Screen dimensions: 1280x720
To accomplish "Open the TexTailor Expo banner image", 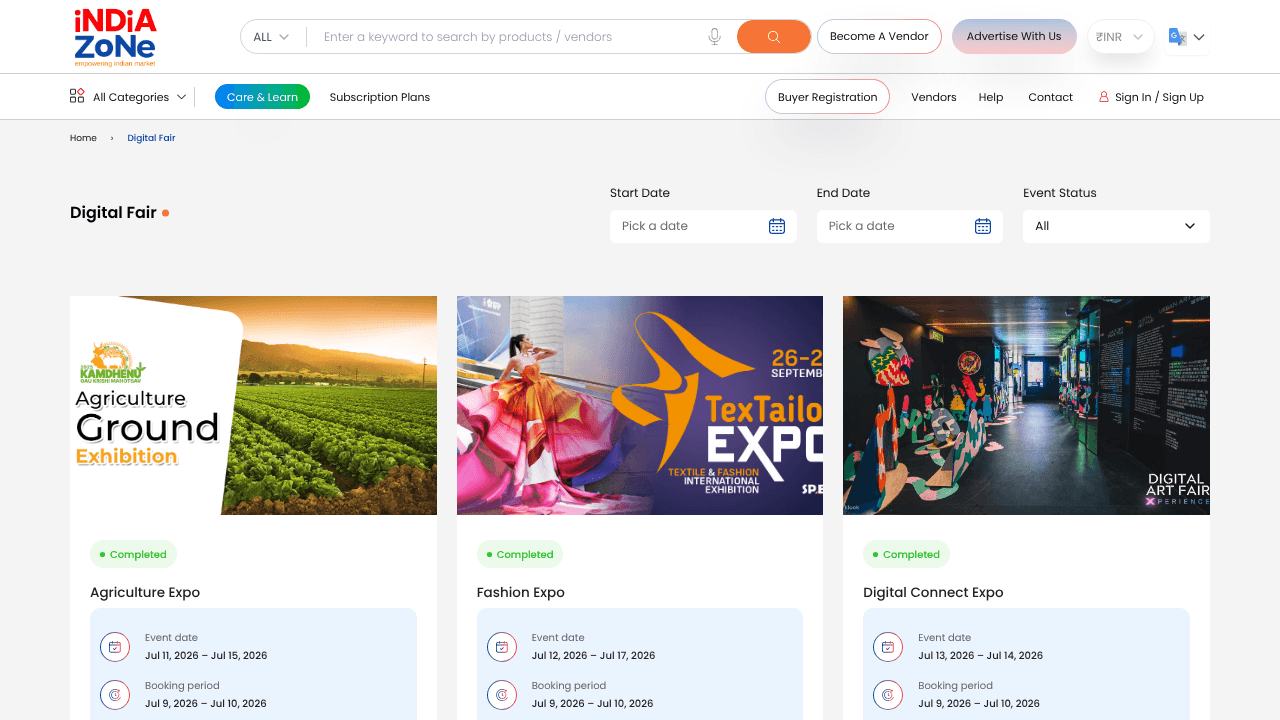I will coord(640,405).
